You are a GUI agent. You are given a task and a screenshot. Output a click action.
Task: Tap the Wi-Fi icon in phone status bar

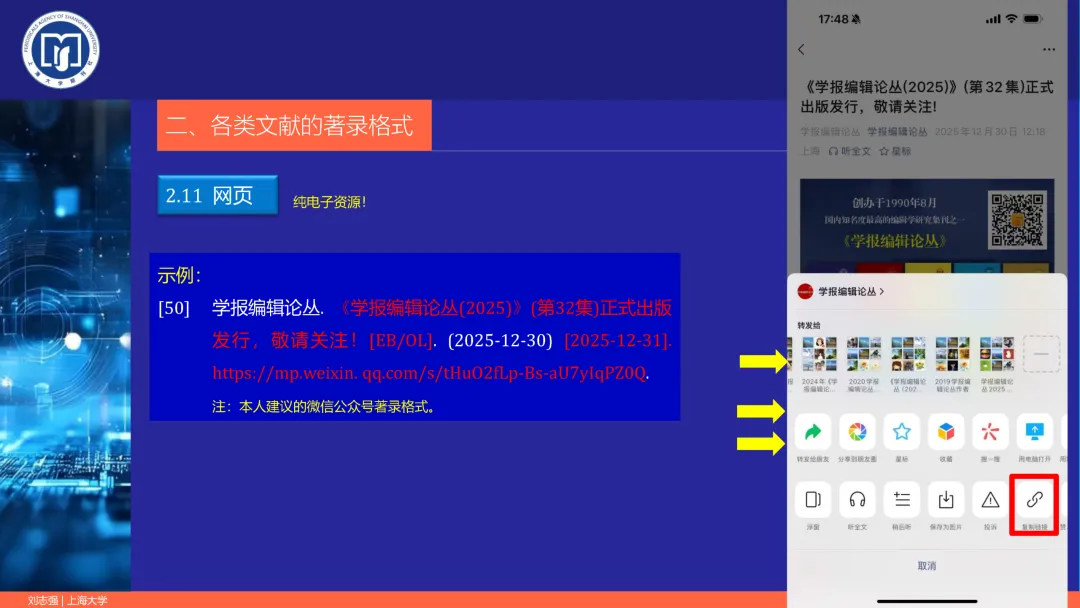(1010, 19)
